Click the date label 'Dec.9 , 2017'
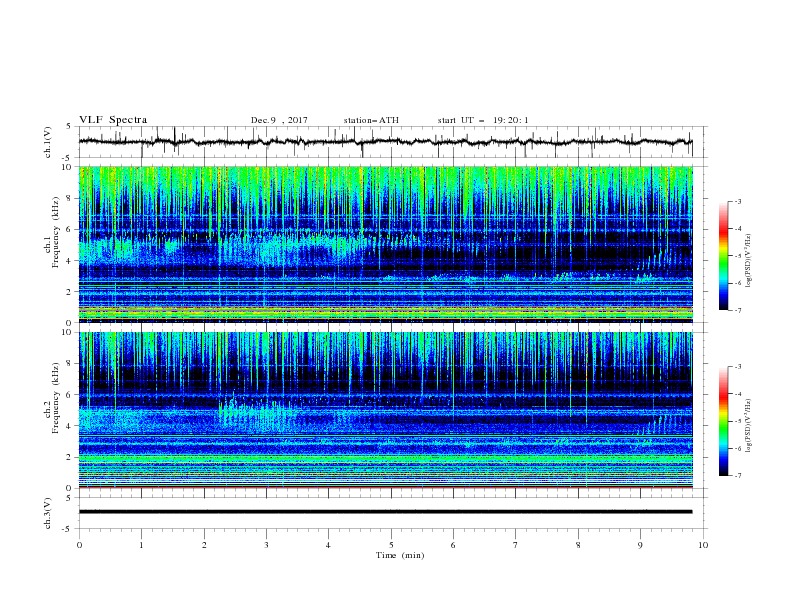 (279, 120)
